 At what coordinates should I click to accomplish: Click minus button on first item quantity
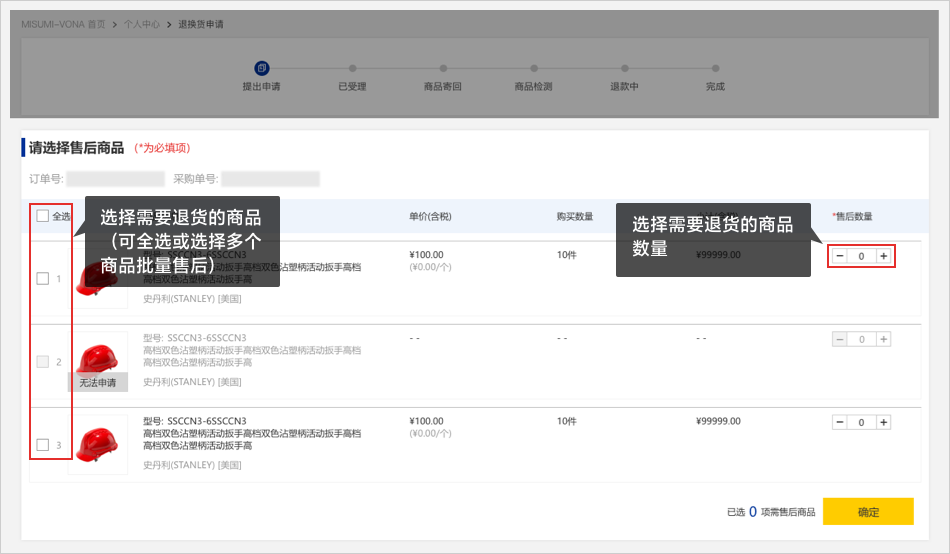[839, 256]
